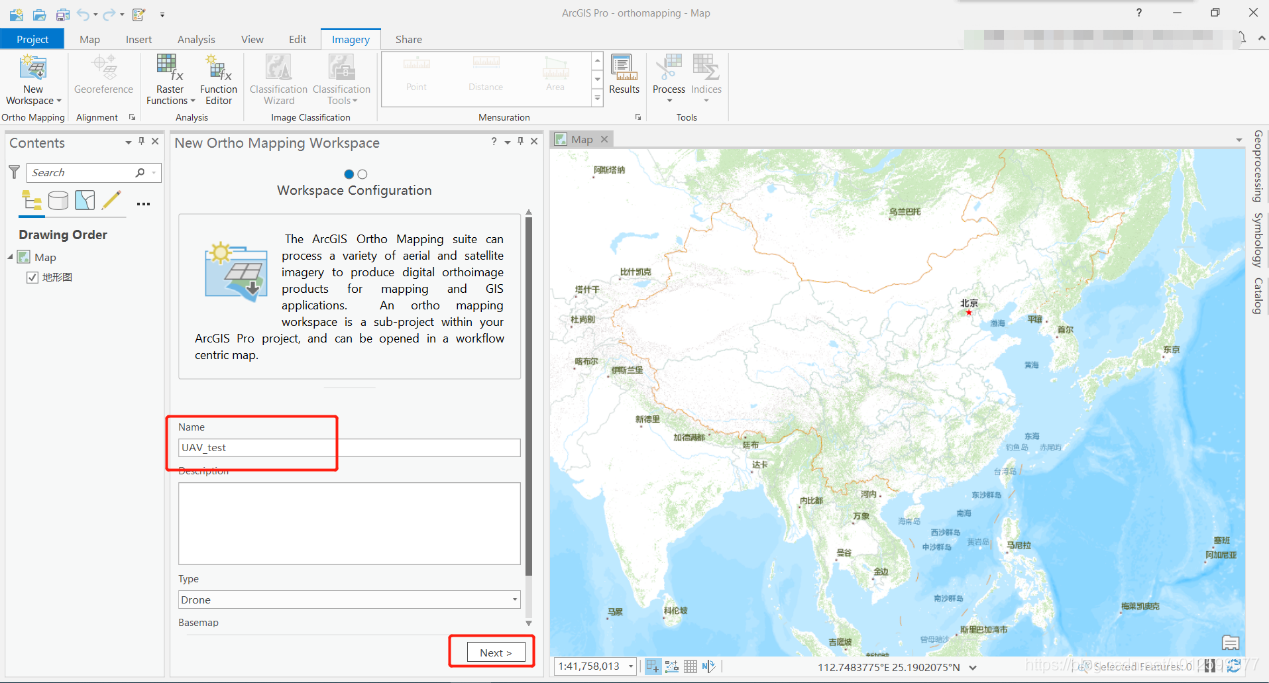Open the Results mensuration button
Image resolution: width=1269 pixels, height=683 pixels.
[624, 75]
